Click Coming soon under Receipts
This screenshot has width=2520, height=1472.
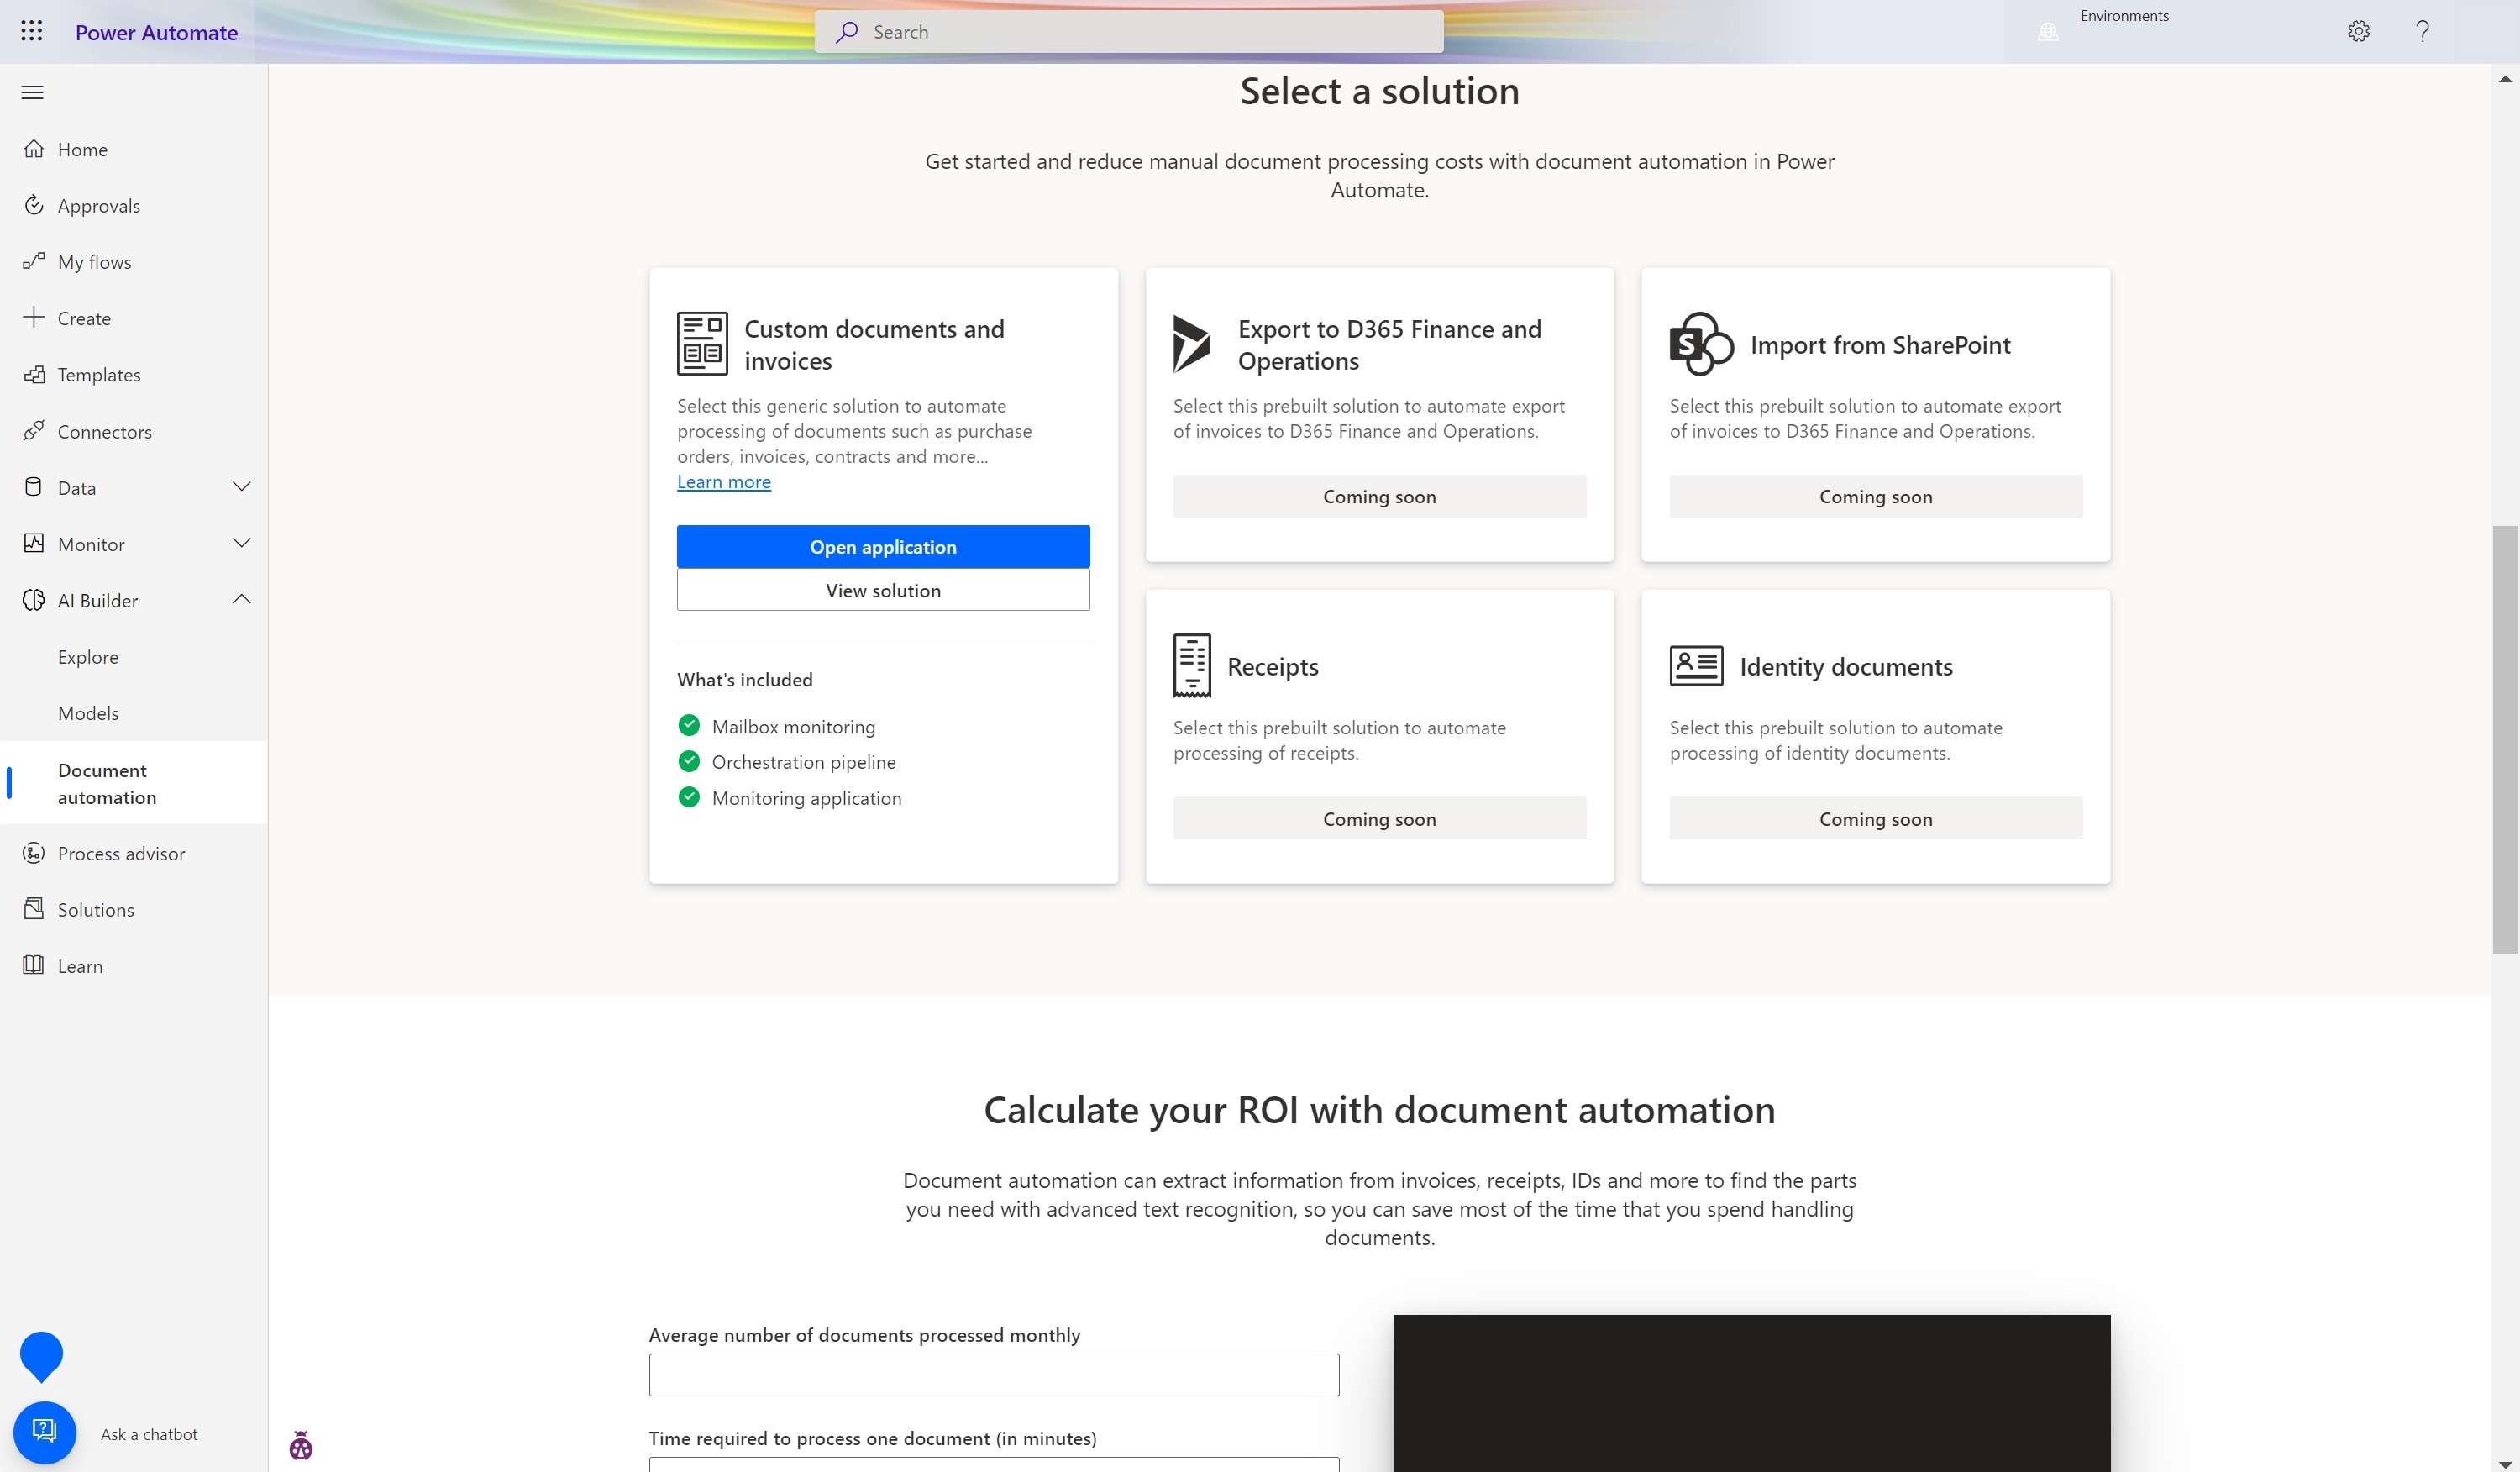pyautogui.click(x=1379, y=818)
